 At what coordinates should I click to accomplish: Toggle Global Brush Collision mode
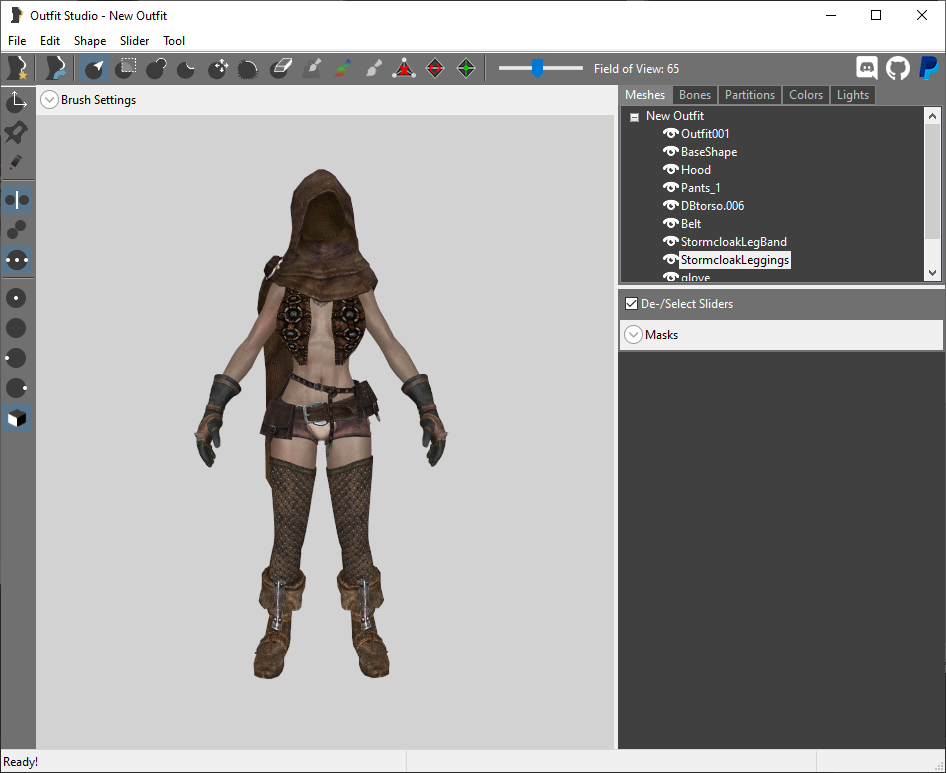[x=16, y=261]
